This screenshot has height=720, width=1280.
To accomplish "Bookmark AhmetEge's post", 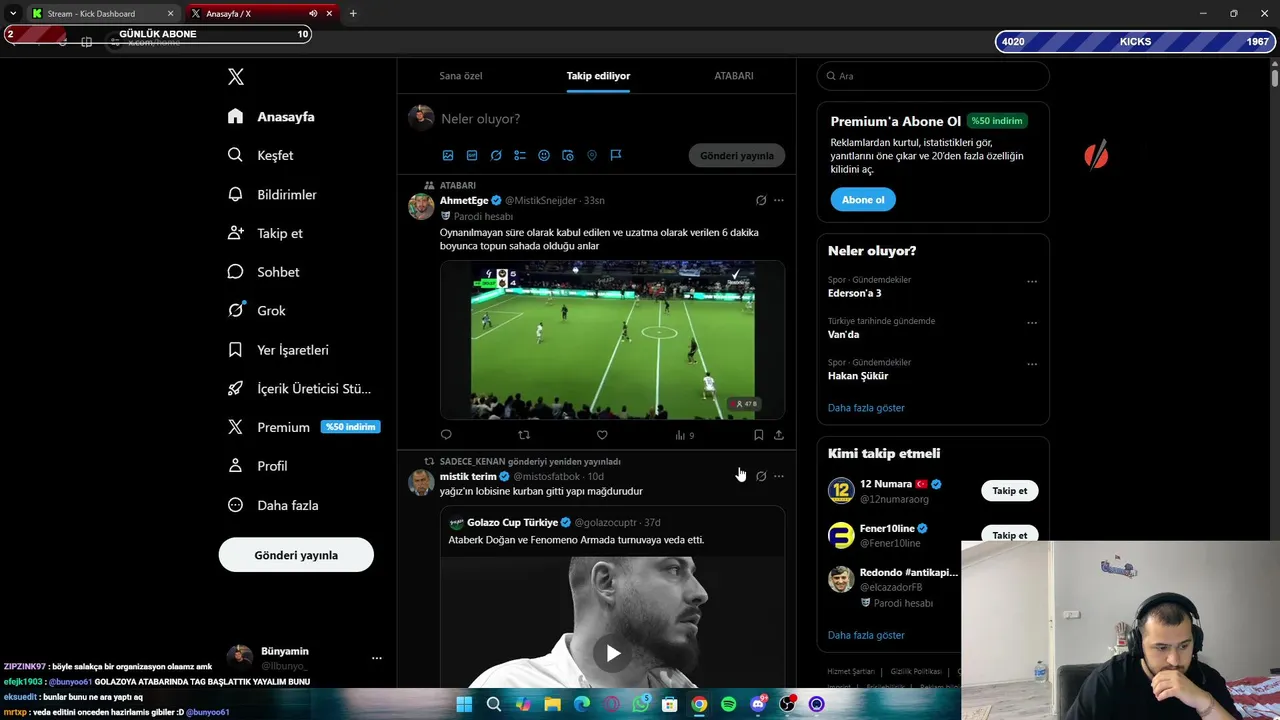I will click(x=758, y=435).
